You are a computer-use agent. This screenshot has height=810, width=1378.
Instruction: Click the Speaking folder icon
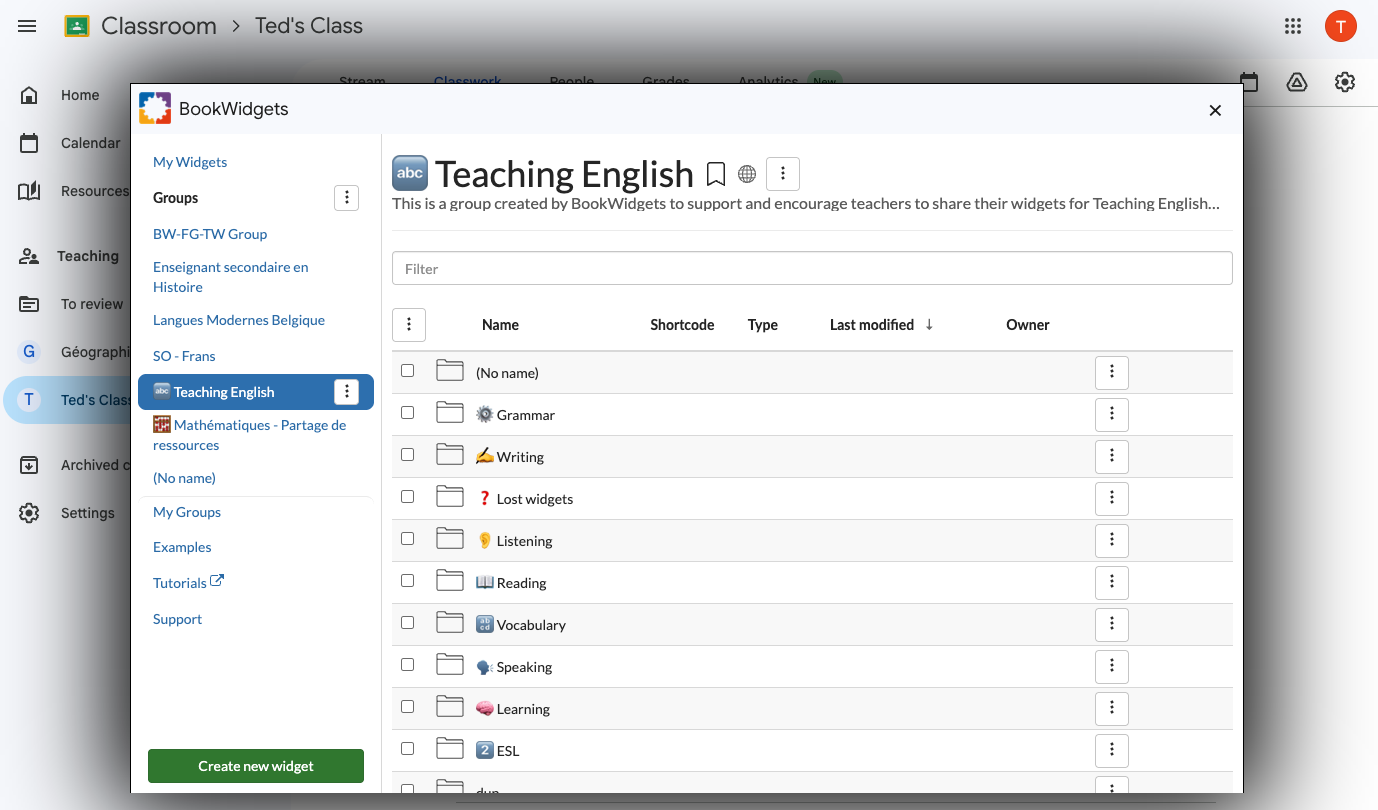click(x=450, y=665)
